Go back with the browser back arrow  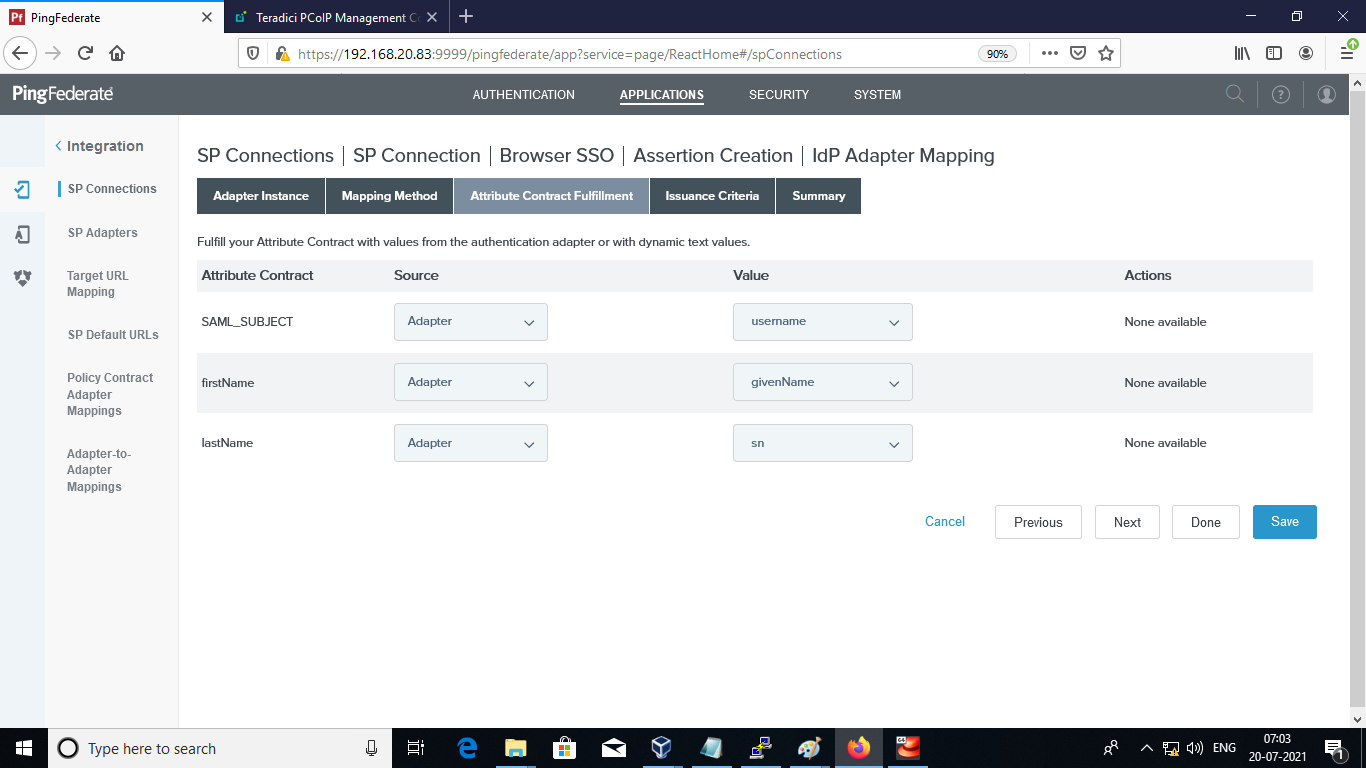click(20, 53)
